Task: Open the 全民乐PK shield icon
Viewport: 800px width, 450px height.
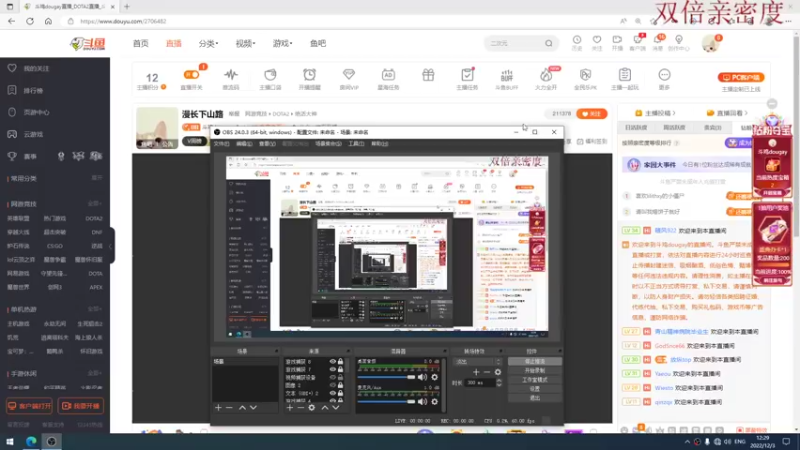Action: point(585,74)
